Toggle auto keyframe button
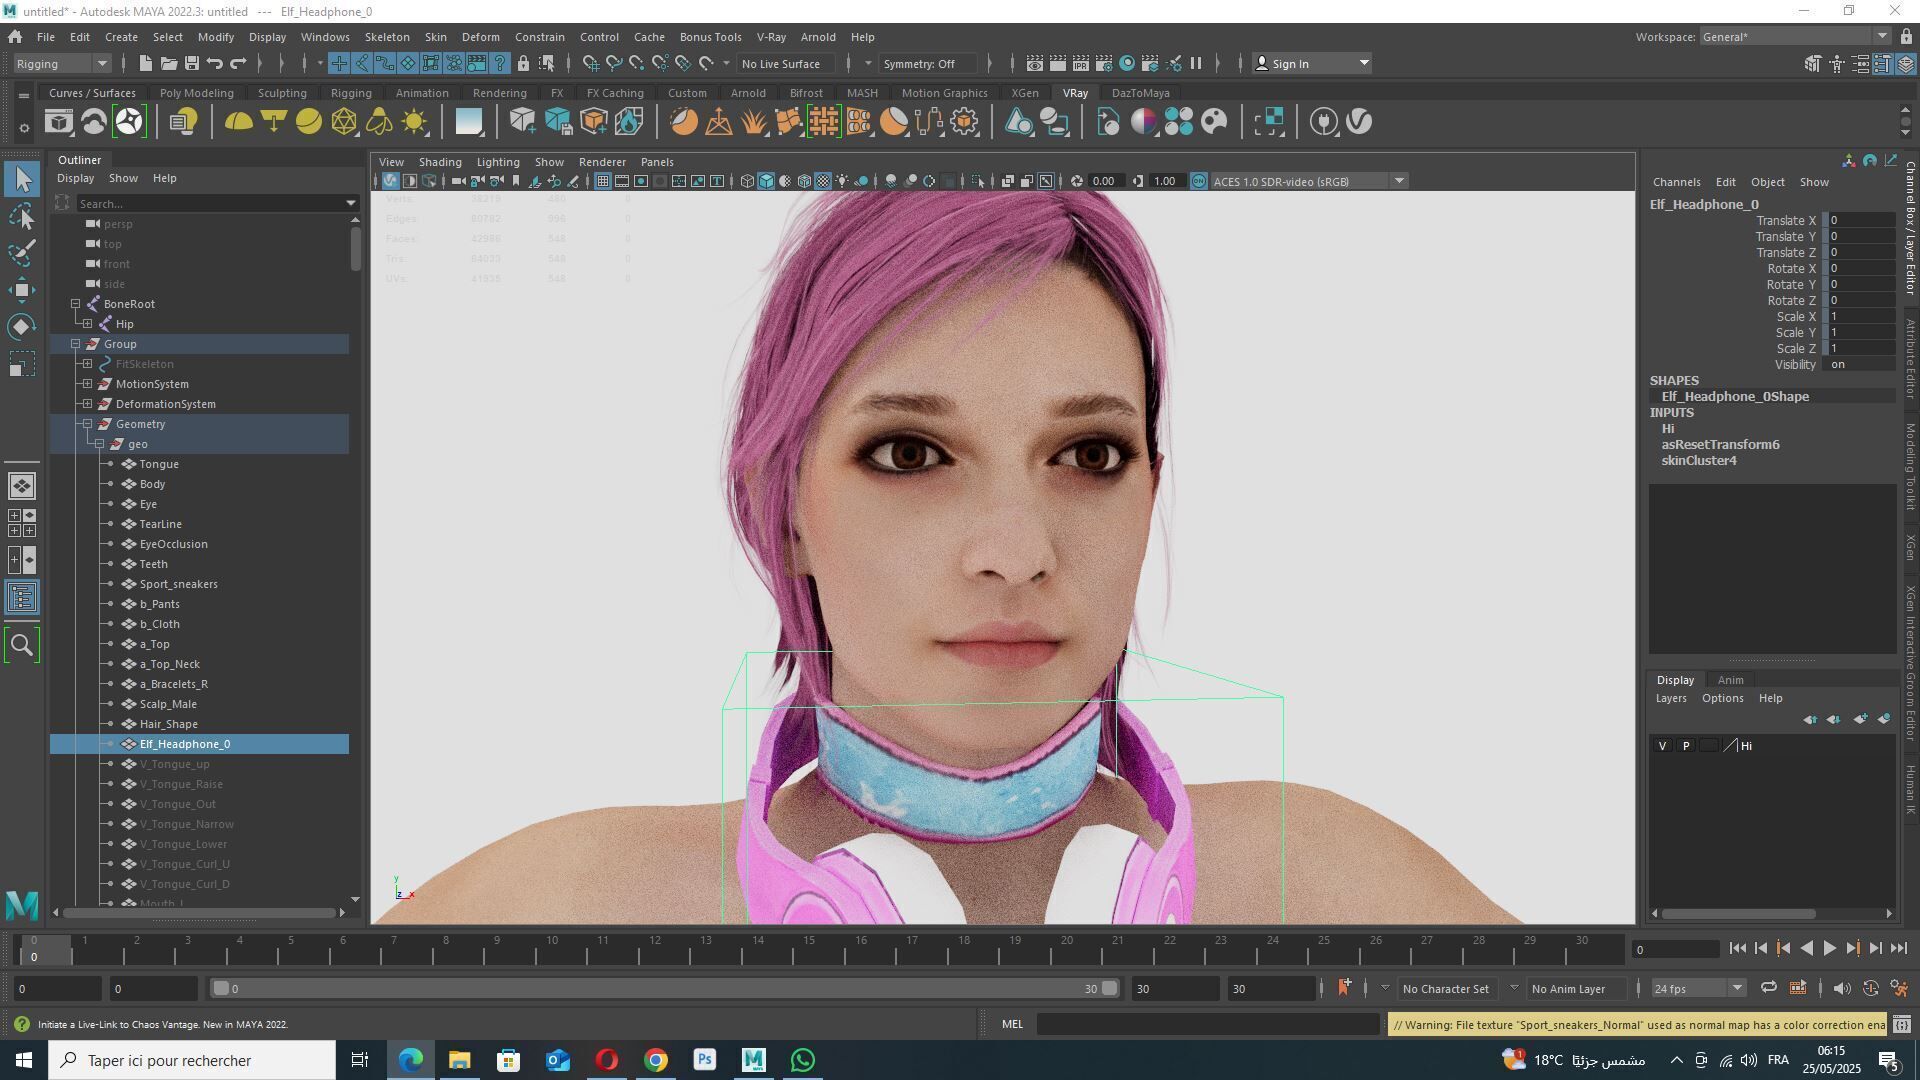The width and height of the screenshot is (1920, 1080). [1871, 989]
